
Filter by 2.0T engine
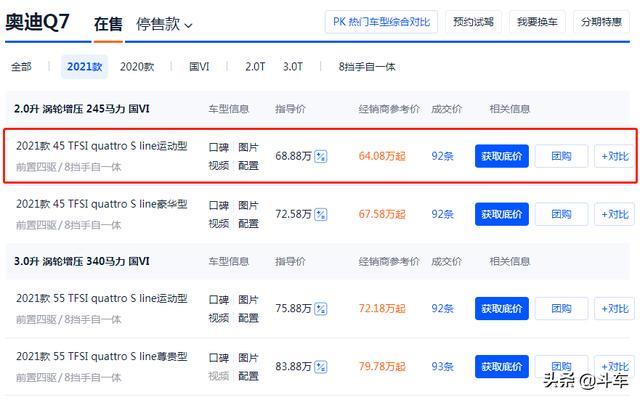coord(255,67)
